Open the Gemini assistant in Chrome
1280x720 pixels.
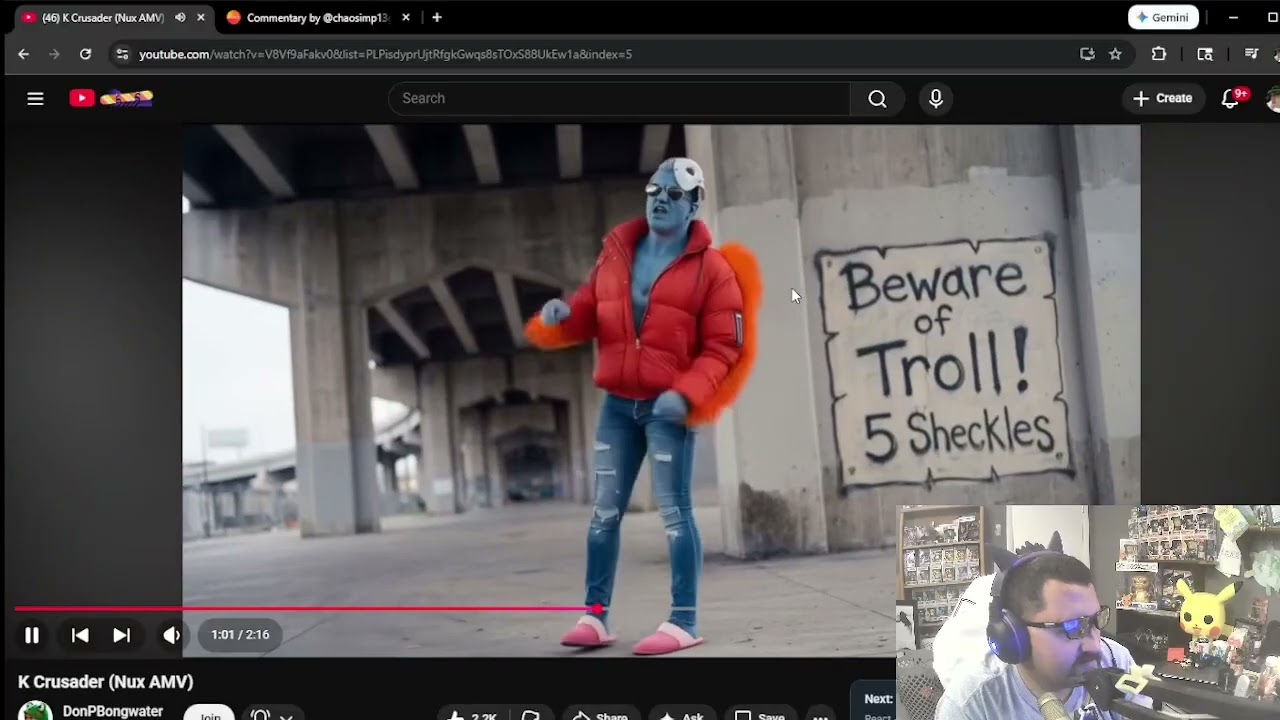[x=1163, y=17]
